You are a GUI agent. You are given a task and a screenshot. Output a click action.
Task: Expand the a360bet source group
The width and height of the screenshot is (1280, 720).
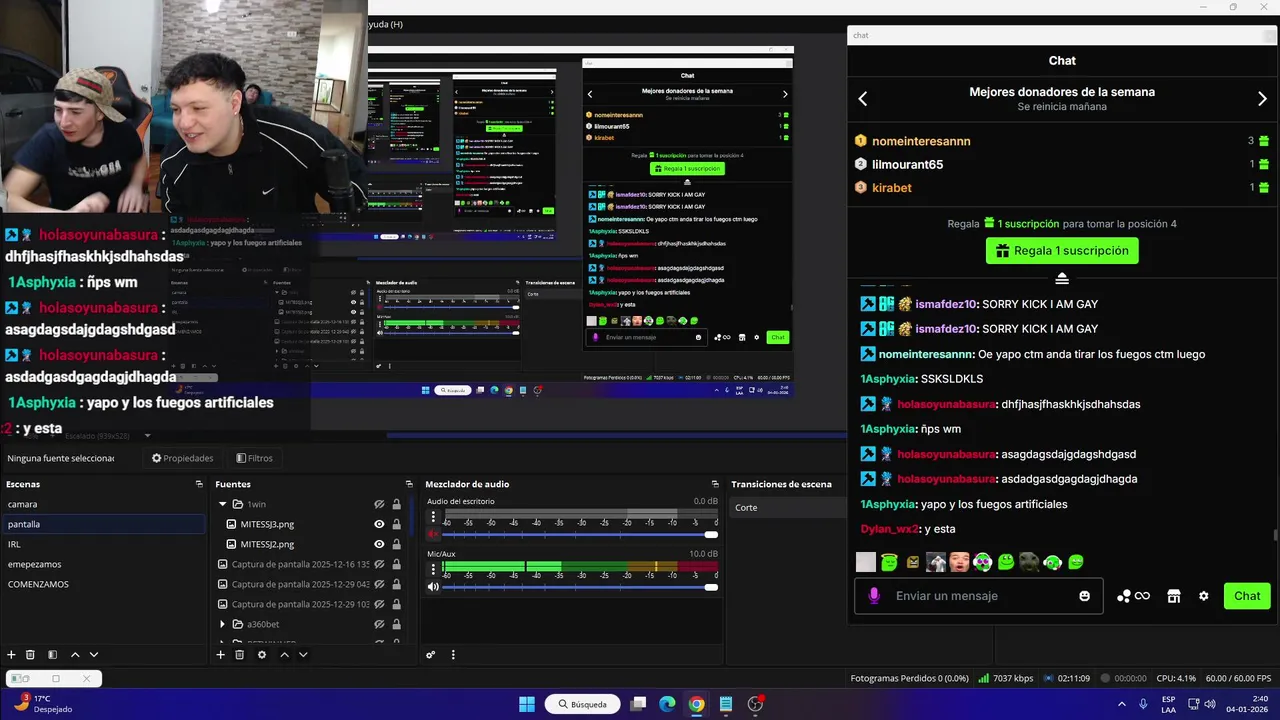tap(222, 624)
